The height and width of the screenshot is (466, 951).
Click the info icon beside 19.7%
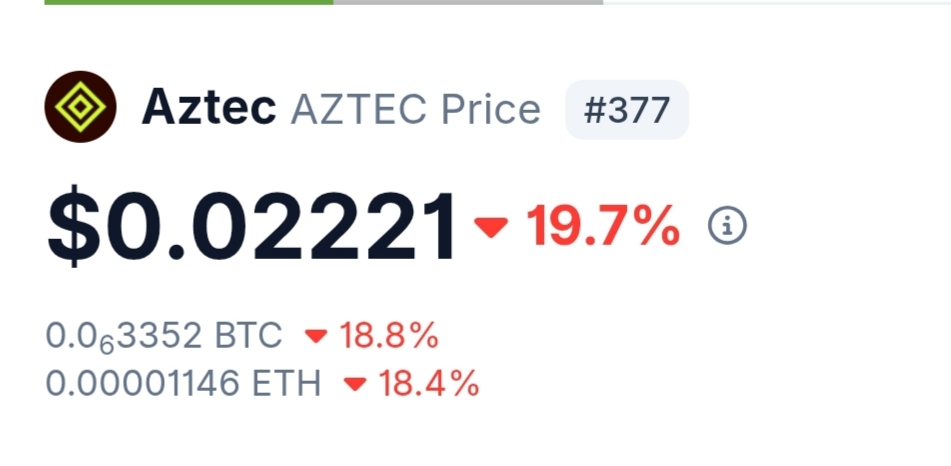point(727,227)
